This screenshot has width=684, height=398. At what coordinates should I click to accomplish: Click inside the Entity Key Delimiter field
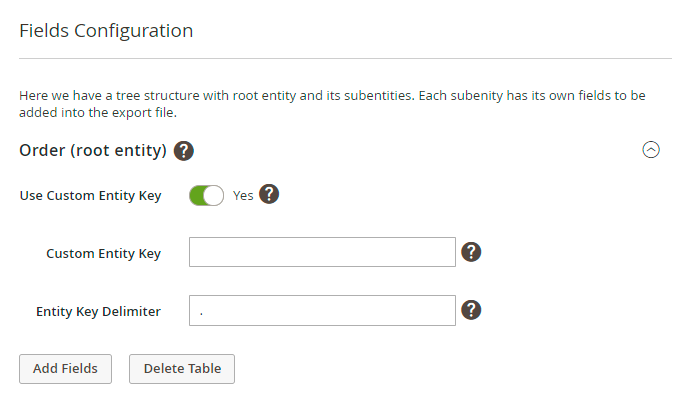click(x=322, y=310)
